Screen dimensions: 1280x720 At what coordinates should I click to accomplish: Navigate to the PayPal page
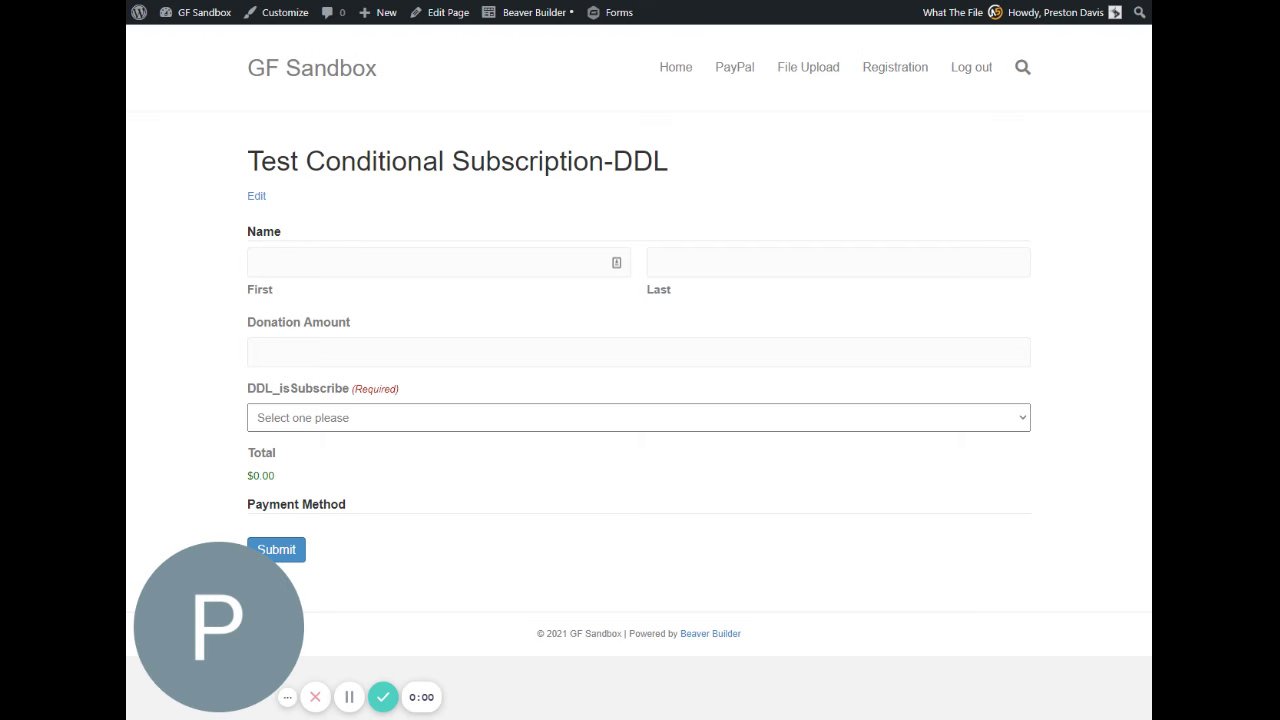(735, 67)
